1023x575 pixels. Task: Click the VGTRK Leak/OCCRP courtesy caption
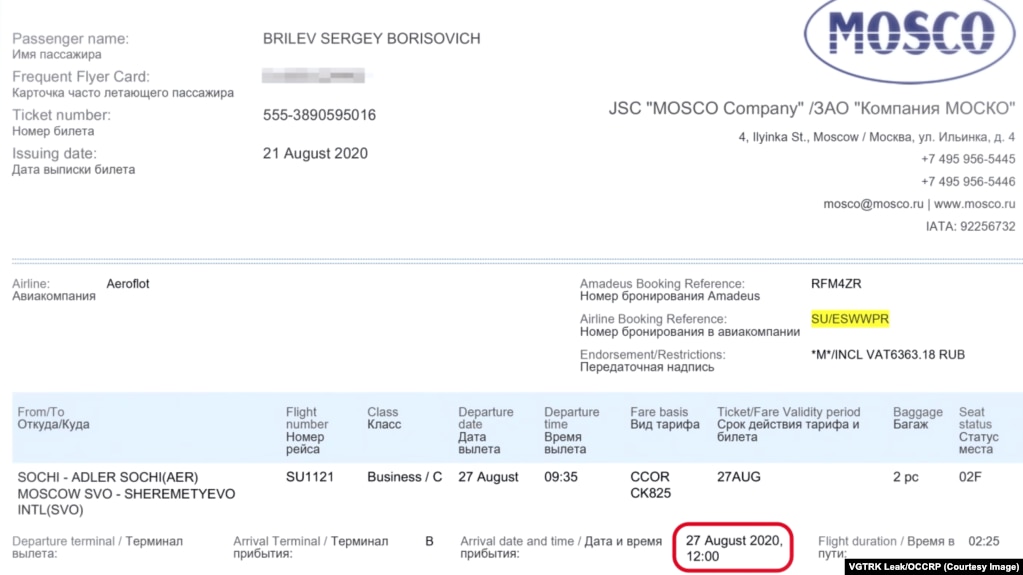pyautogui.click(x=932, y=566)
